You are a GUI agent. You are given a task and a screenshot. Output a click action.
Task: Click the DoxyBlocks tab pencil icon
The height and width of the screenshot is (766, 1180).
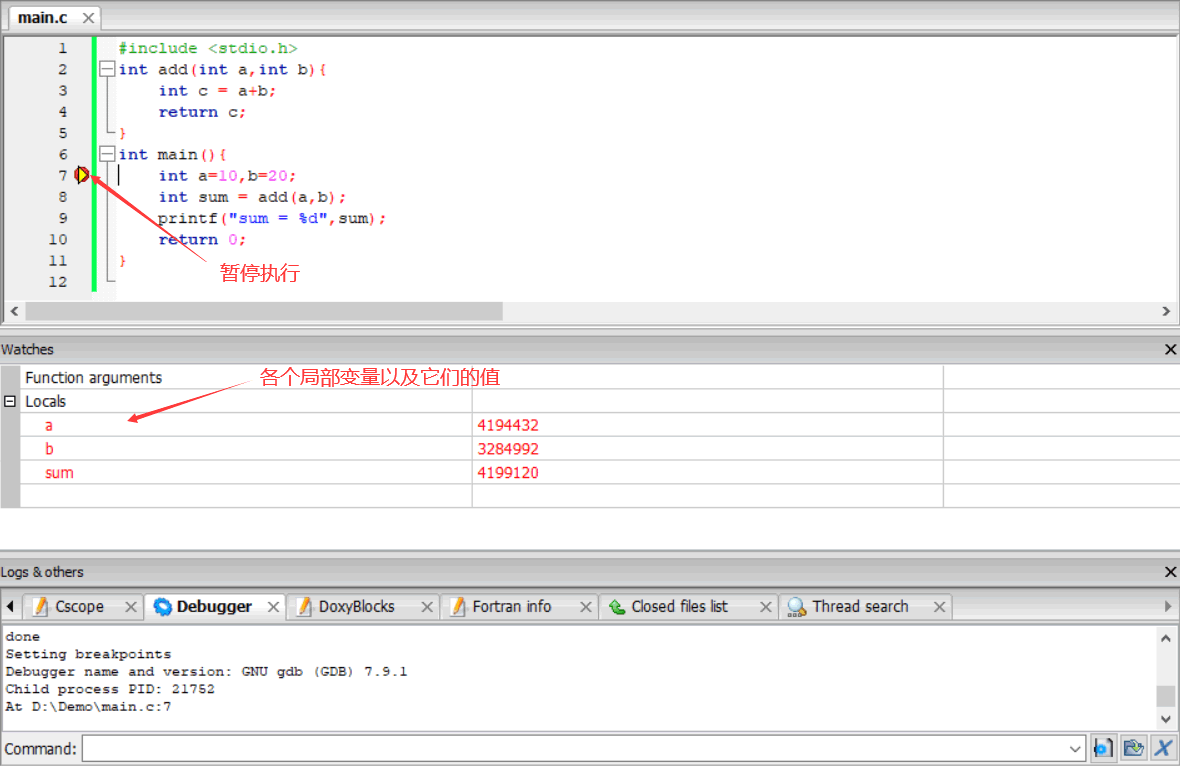[304, 606]
